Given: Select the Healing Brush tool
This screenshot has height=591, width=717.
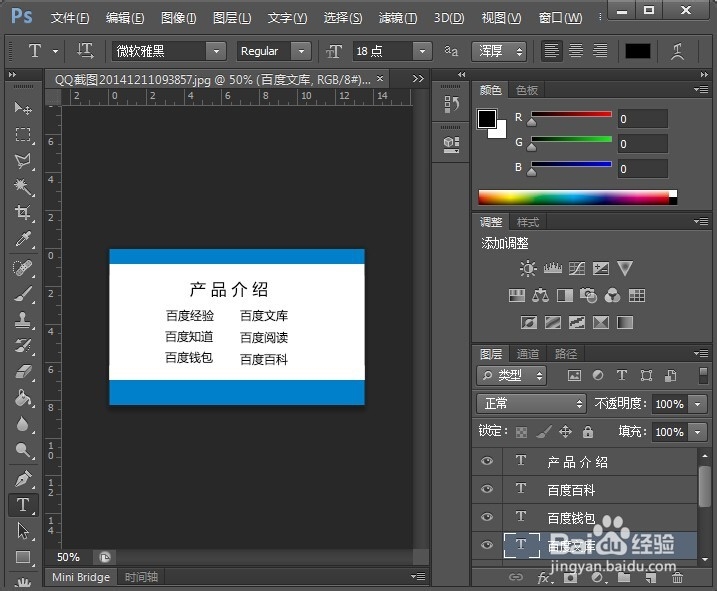Looking at the screenshot, I should point(22,268).
